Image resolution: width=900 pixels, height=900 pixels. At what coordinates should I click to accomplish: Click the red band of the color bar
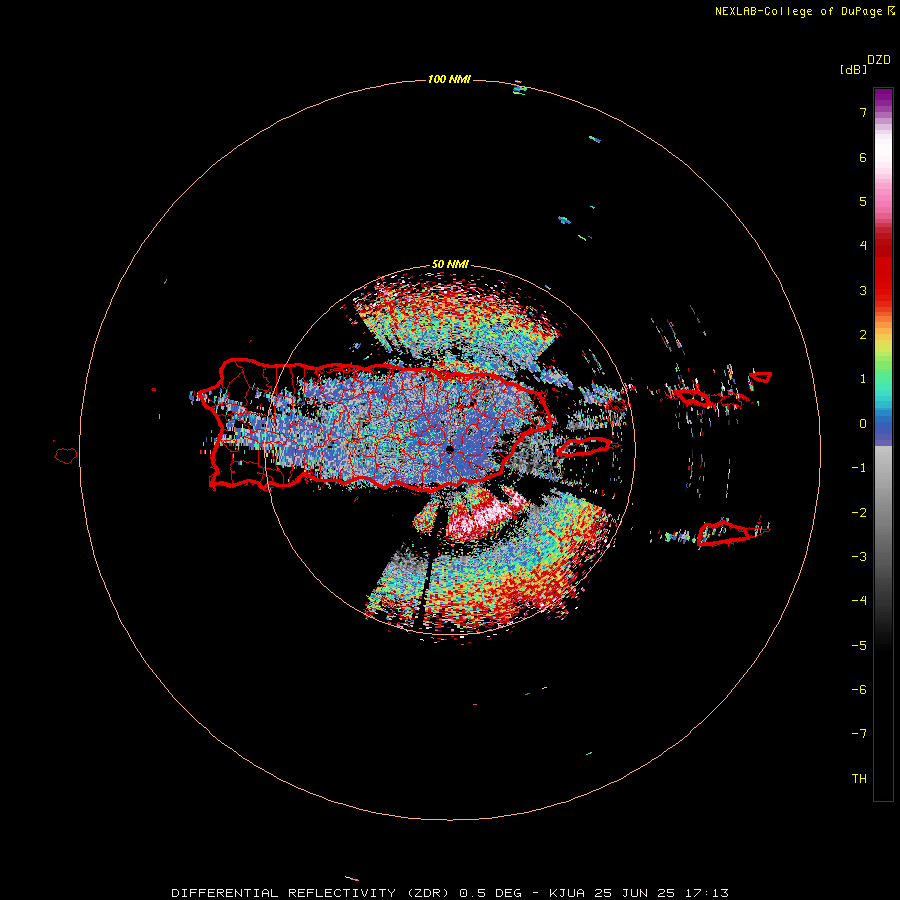pos(883,270)
